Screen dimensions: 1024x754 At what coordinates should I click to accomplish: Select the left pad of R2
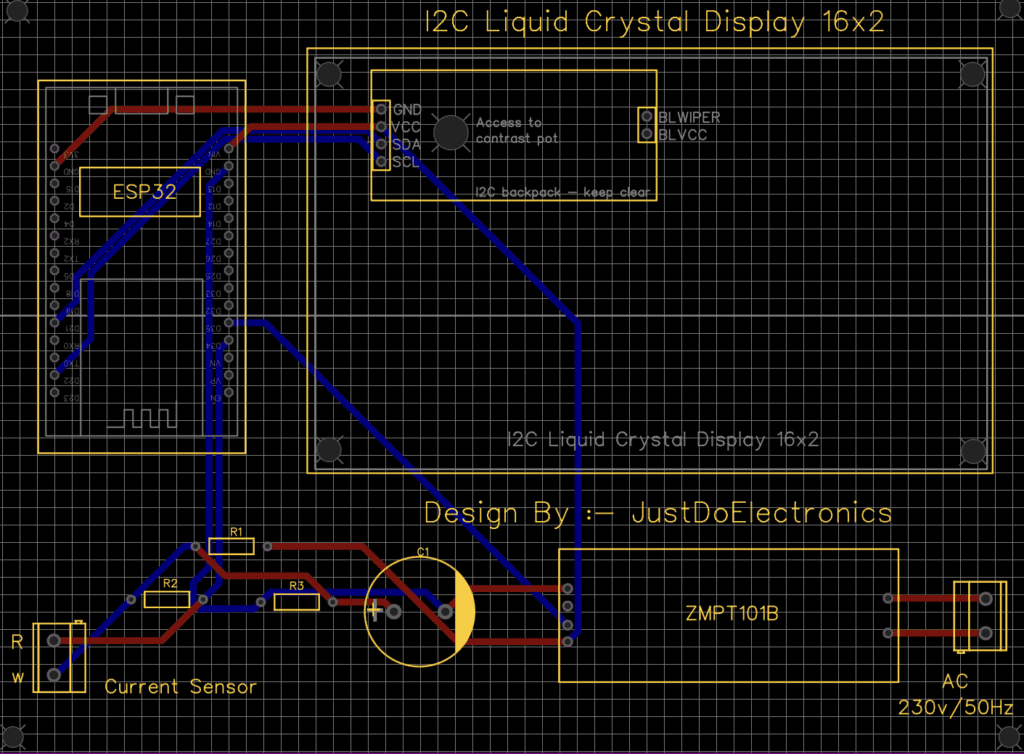(131, 599)
